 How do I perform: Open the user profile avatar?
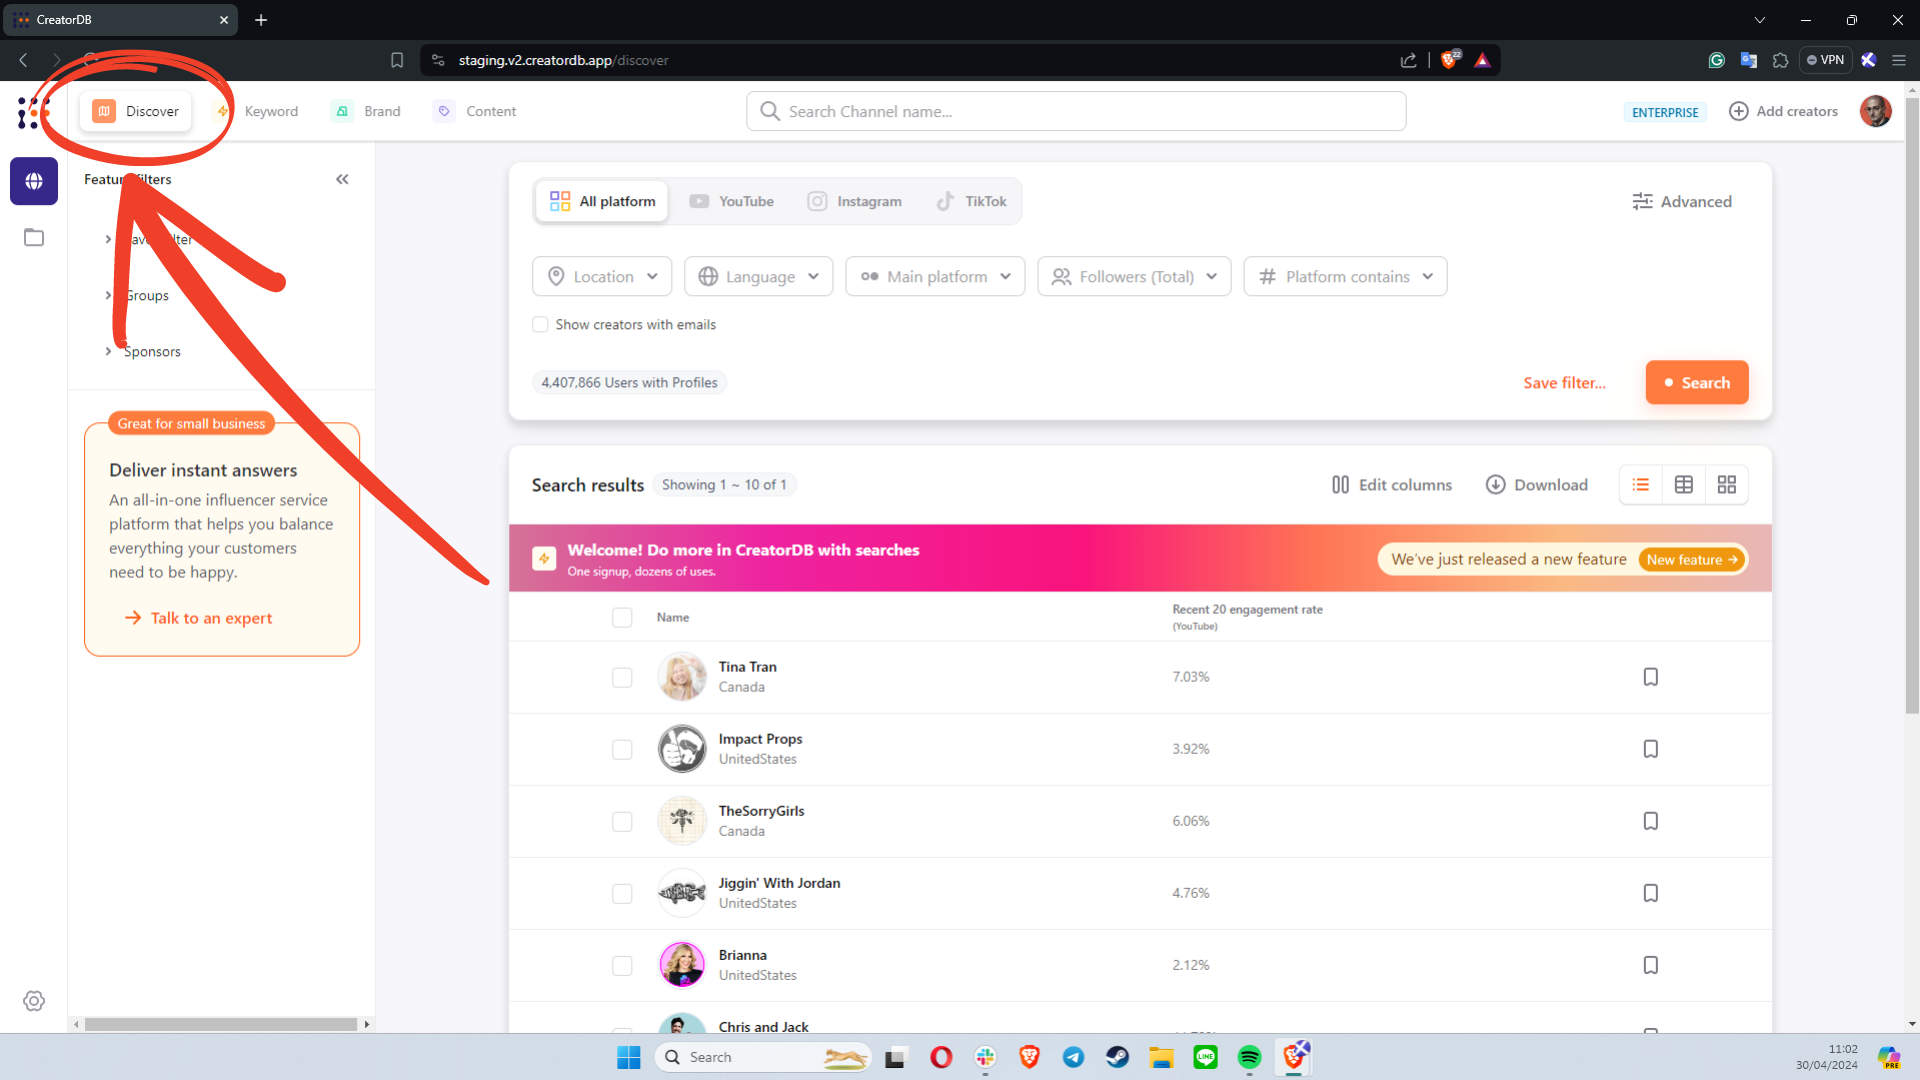[x=1875, y=111]
